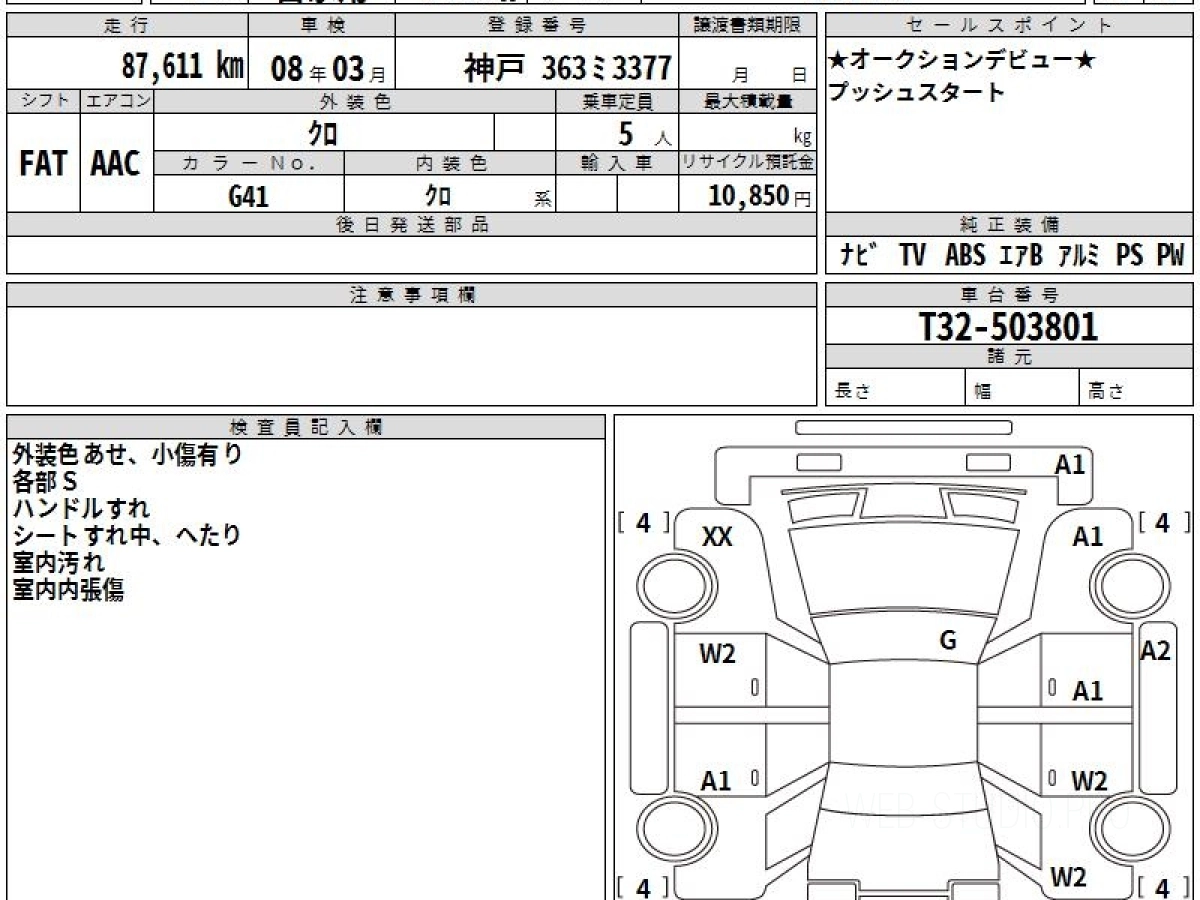Image resolution: width=1200 pixels, height=900 pixels.
Task: Select the アルミ equipment entry
Action: pyautogui.click(x=1078, y=256)
